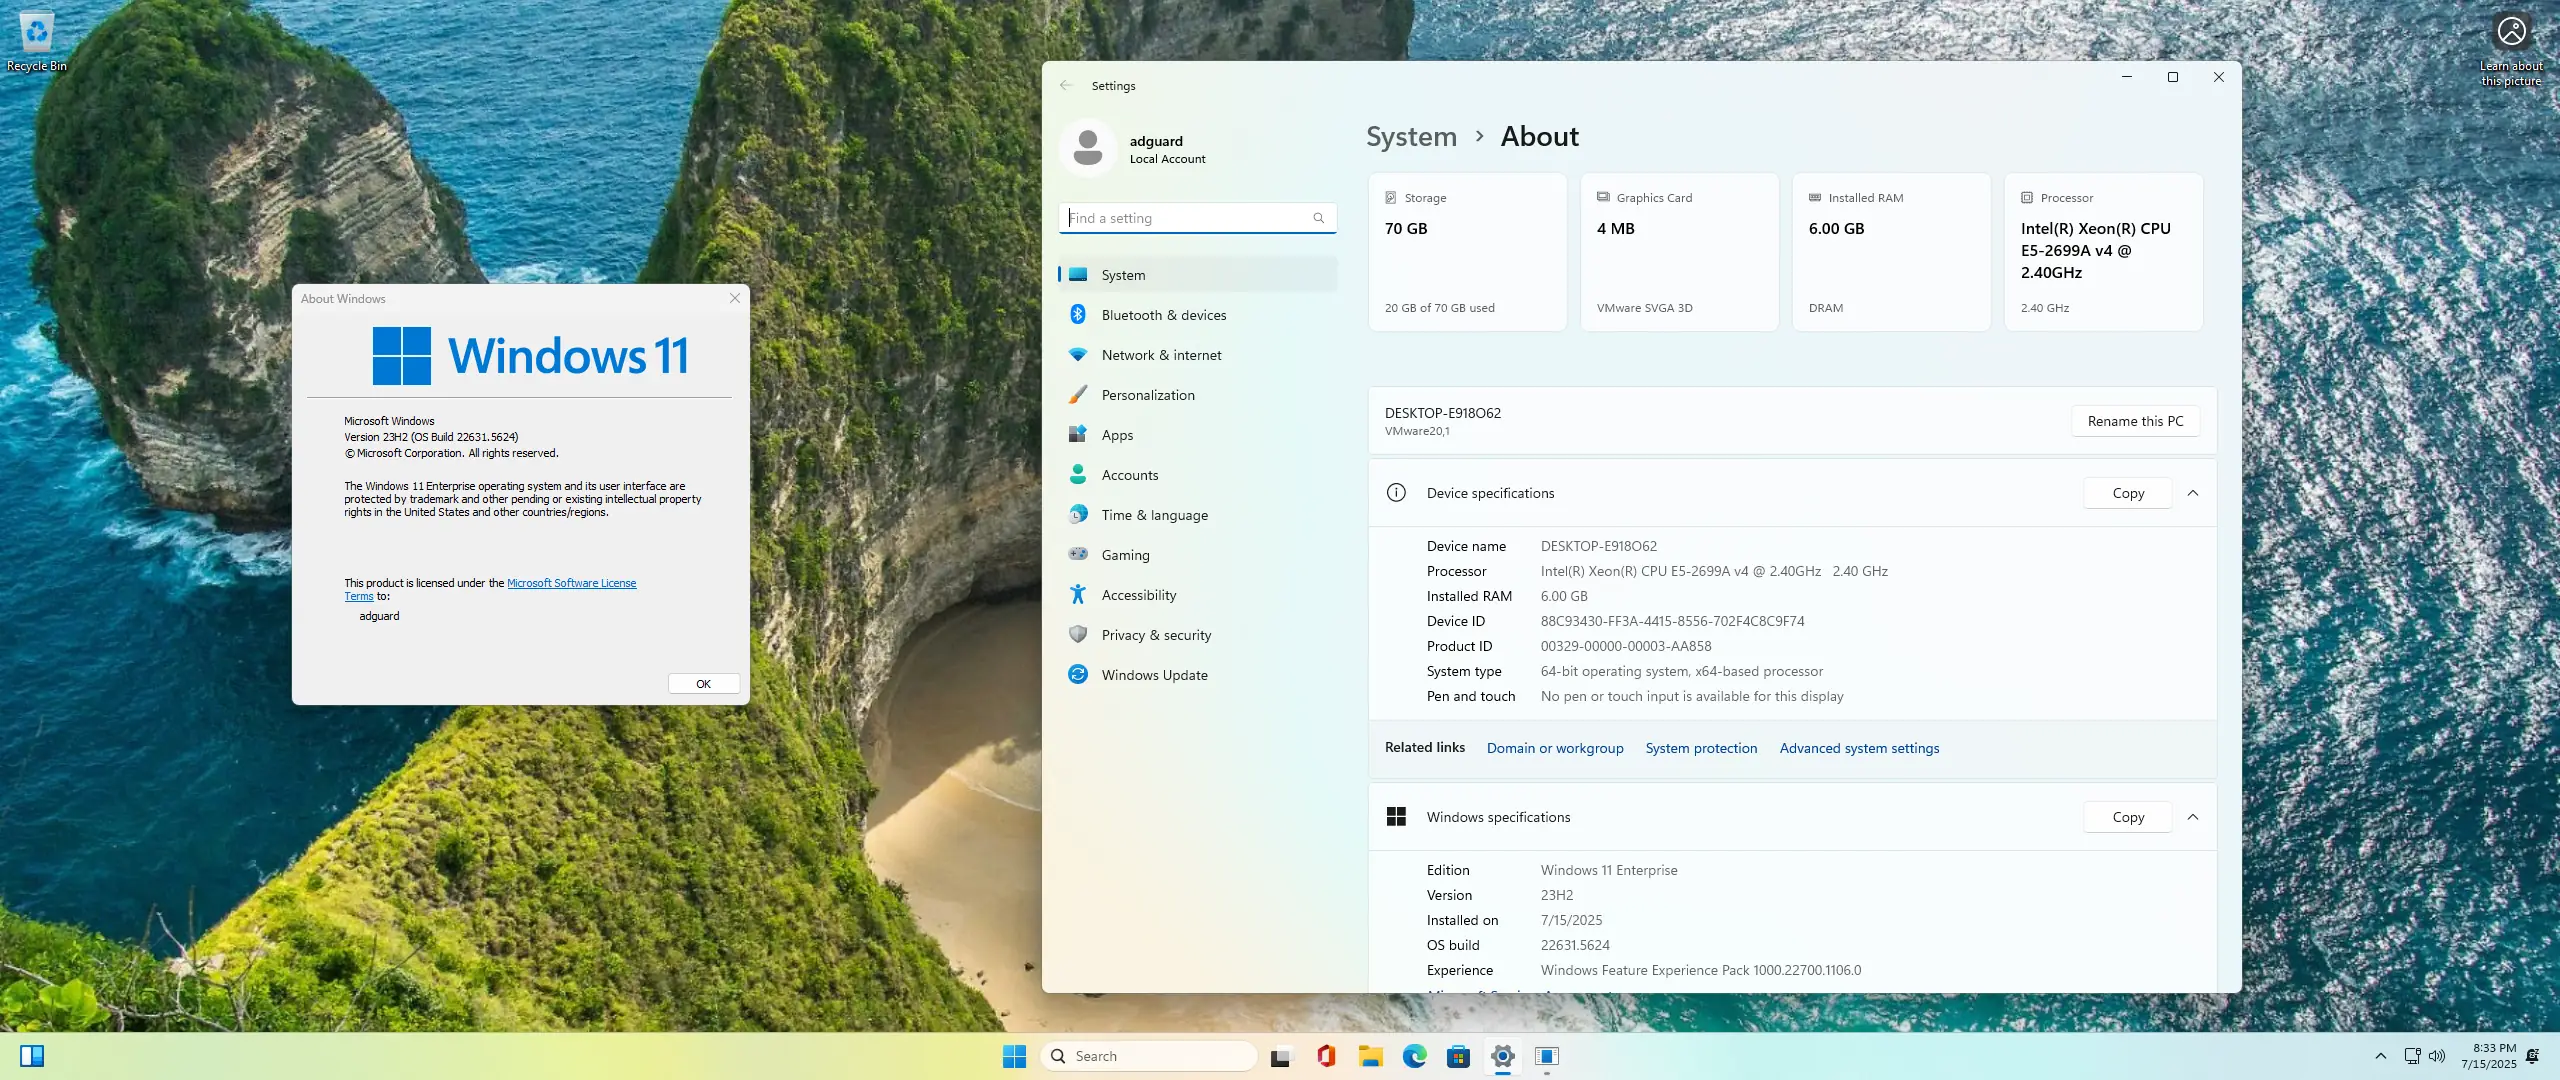Screen dimensions: 2560x1080
Task: Collapse the Device specifications section
Action: [2193, 492]
